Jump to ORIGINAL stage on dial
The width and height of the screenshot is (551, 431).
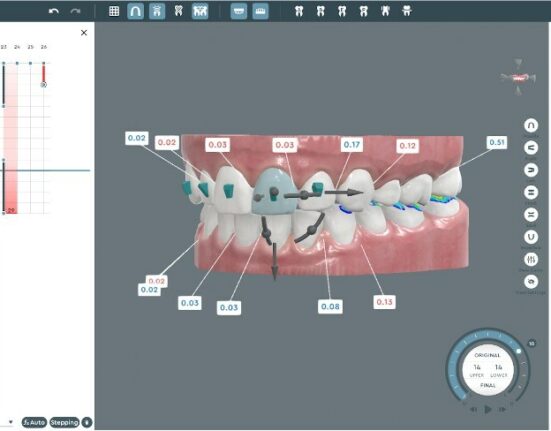[487, 355]
